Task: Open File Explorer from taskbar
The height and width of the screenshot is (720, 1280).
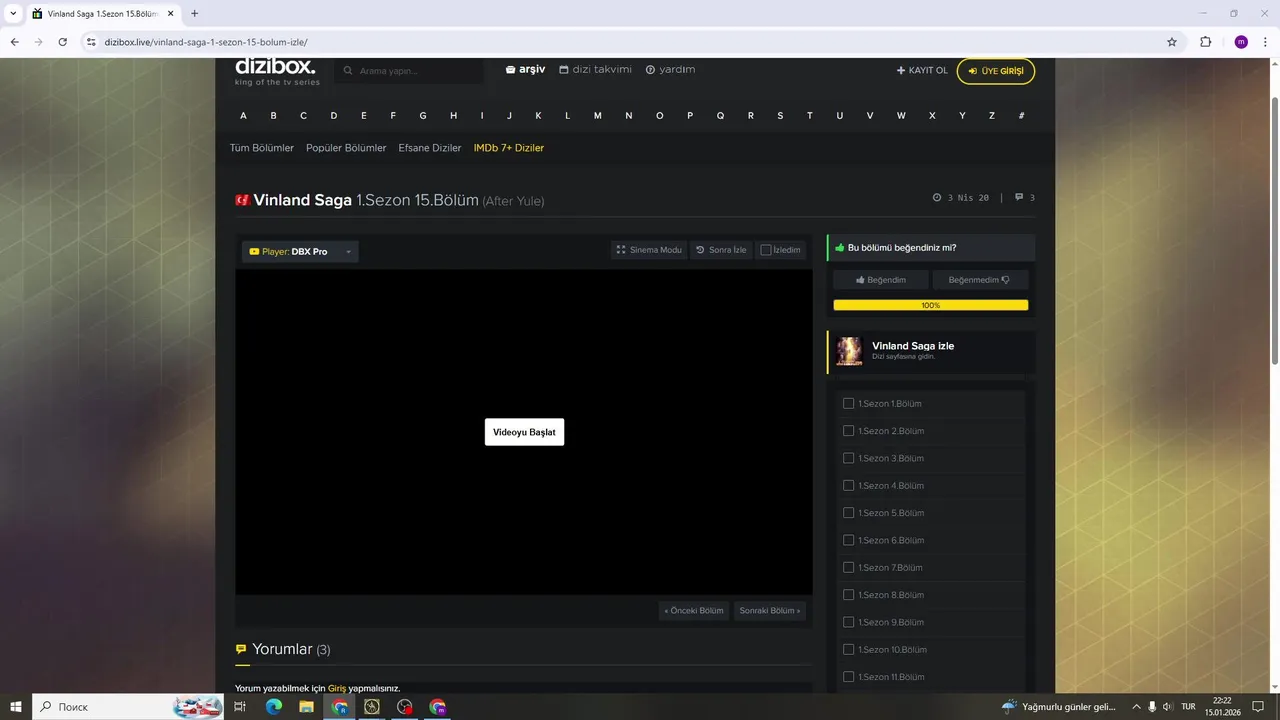Action: pyautogui.click(x=307, y=707)
